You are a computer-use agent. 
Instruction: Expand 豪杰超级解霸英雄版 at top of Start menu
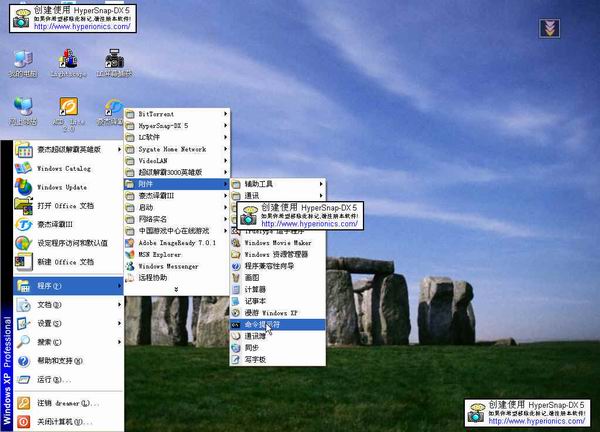coord(68,150)
